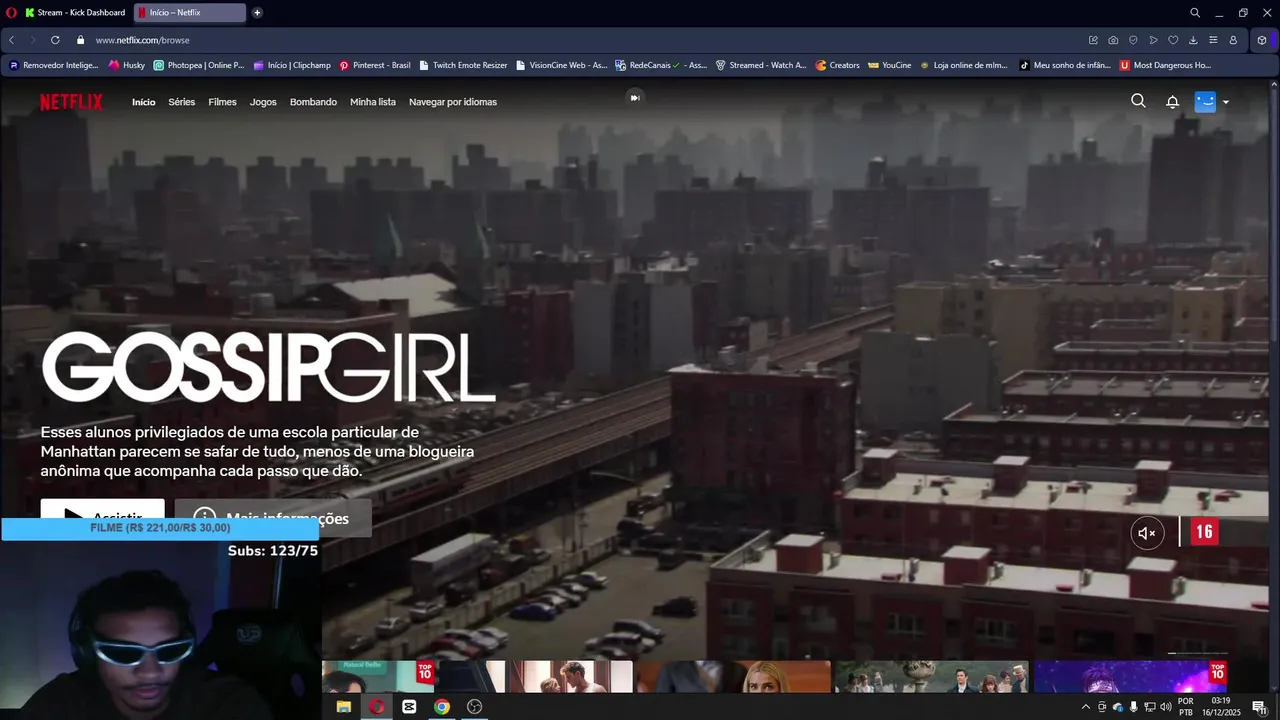Open Google Chrome from taskbar

point(442,706)
